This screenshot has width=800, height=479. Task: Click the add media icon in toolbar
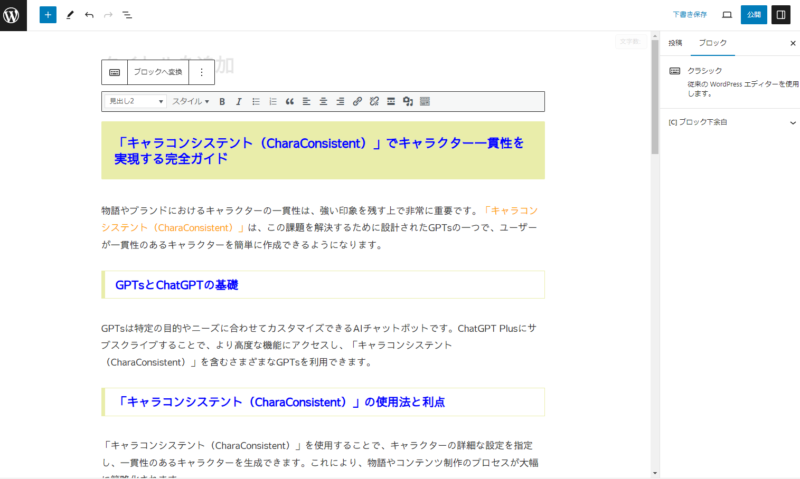[408, 102]
